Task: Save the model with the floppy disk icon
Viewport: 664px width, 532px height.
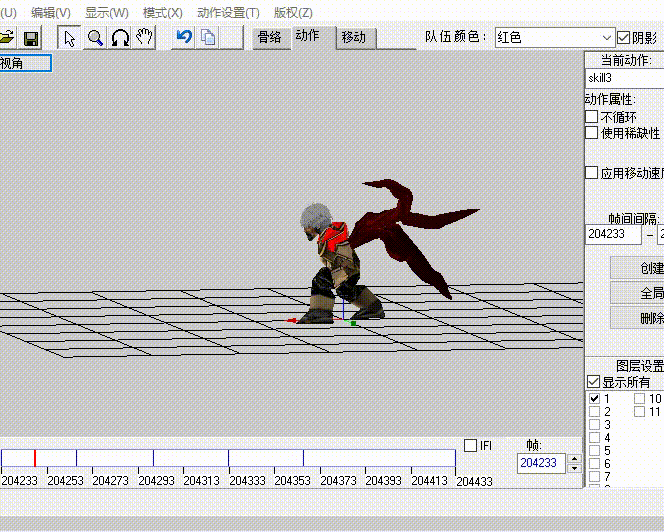Action: [31, 38]
